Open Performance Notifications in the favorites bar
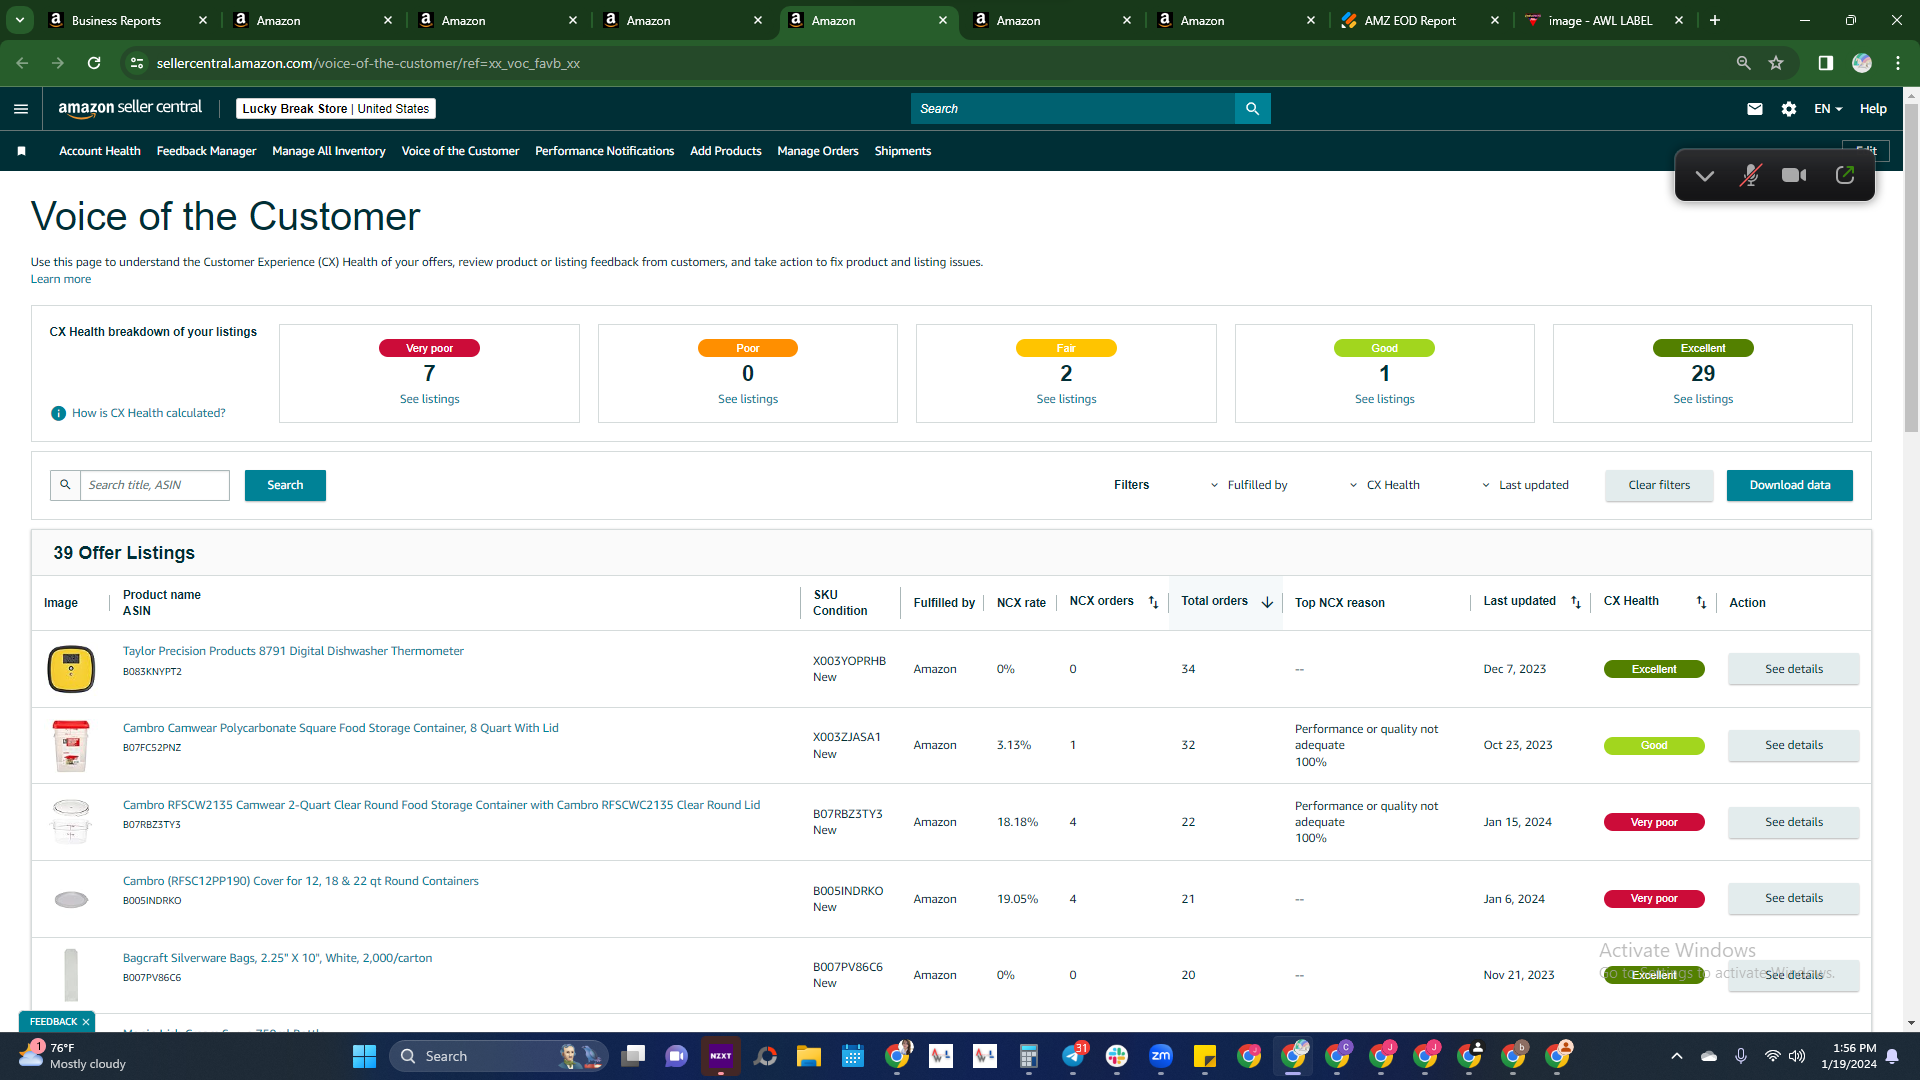The image size is (1920, 1080). [604, 151]
